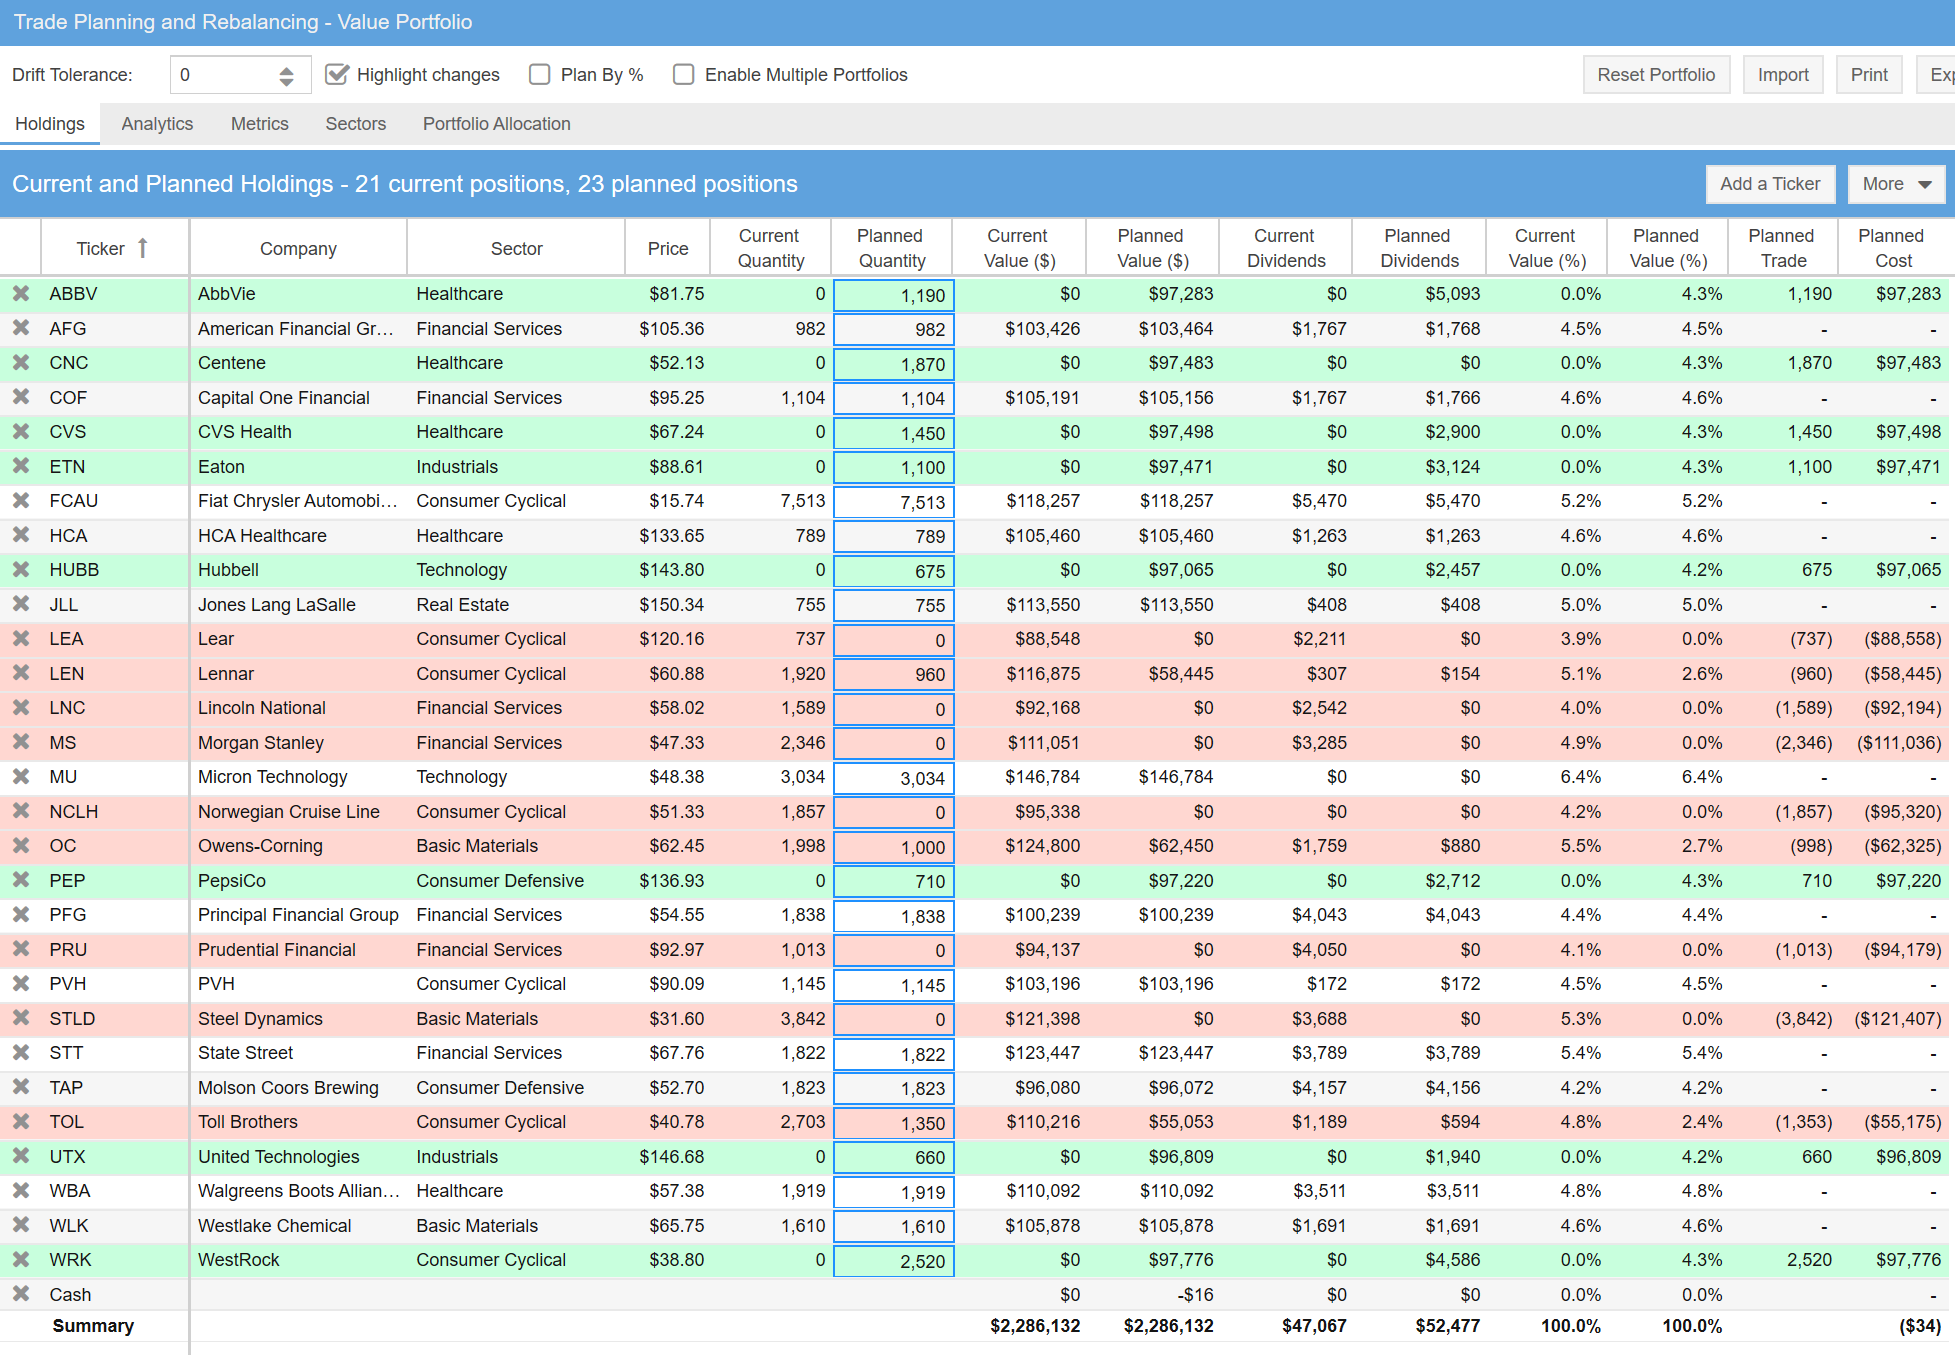Viewport: 1955px width, 1355px height.
Task: Click the Price column header
Action: pyautogui.click(x=668, y=248)
